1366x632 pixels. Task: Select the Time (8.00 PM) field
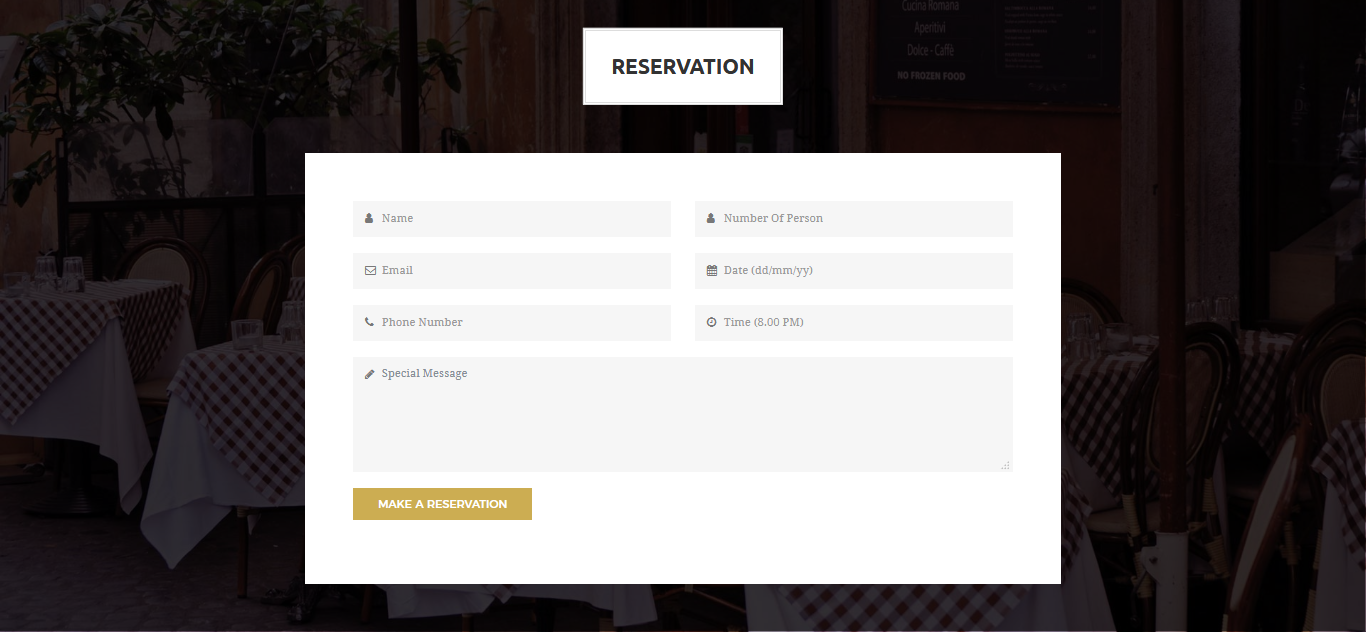click(x=862, y=322)
